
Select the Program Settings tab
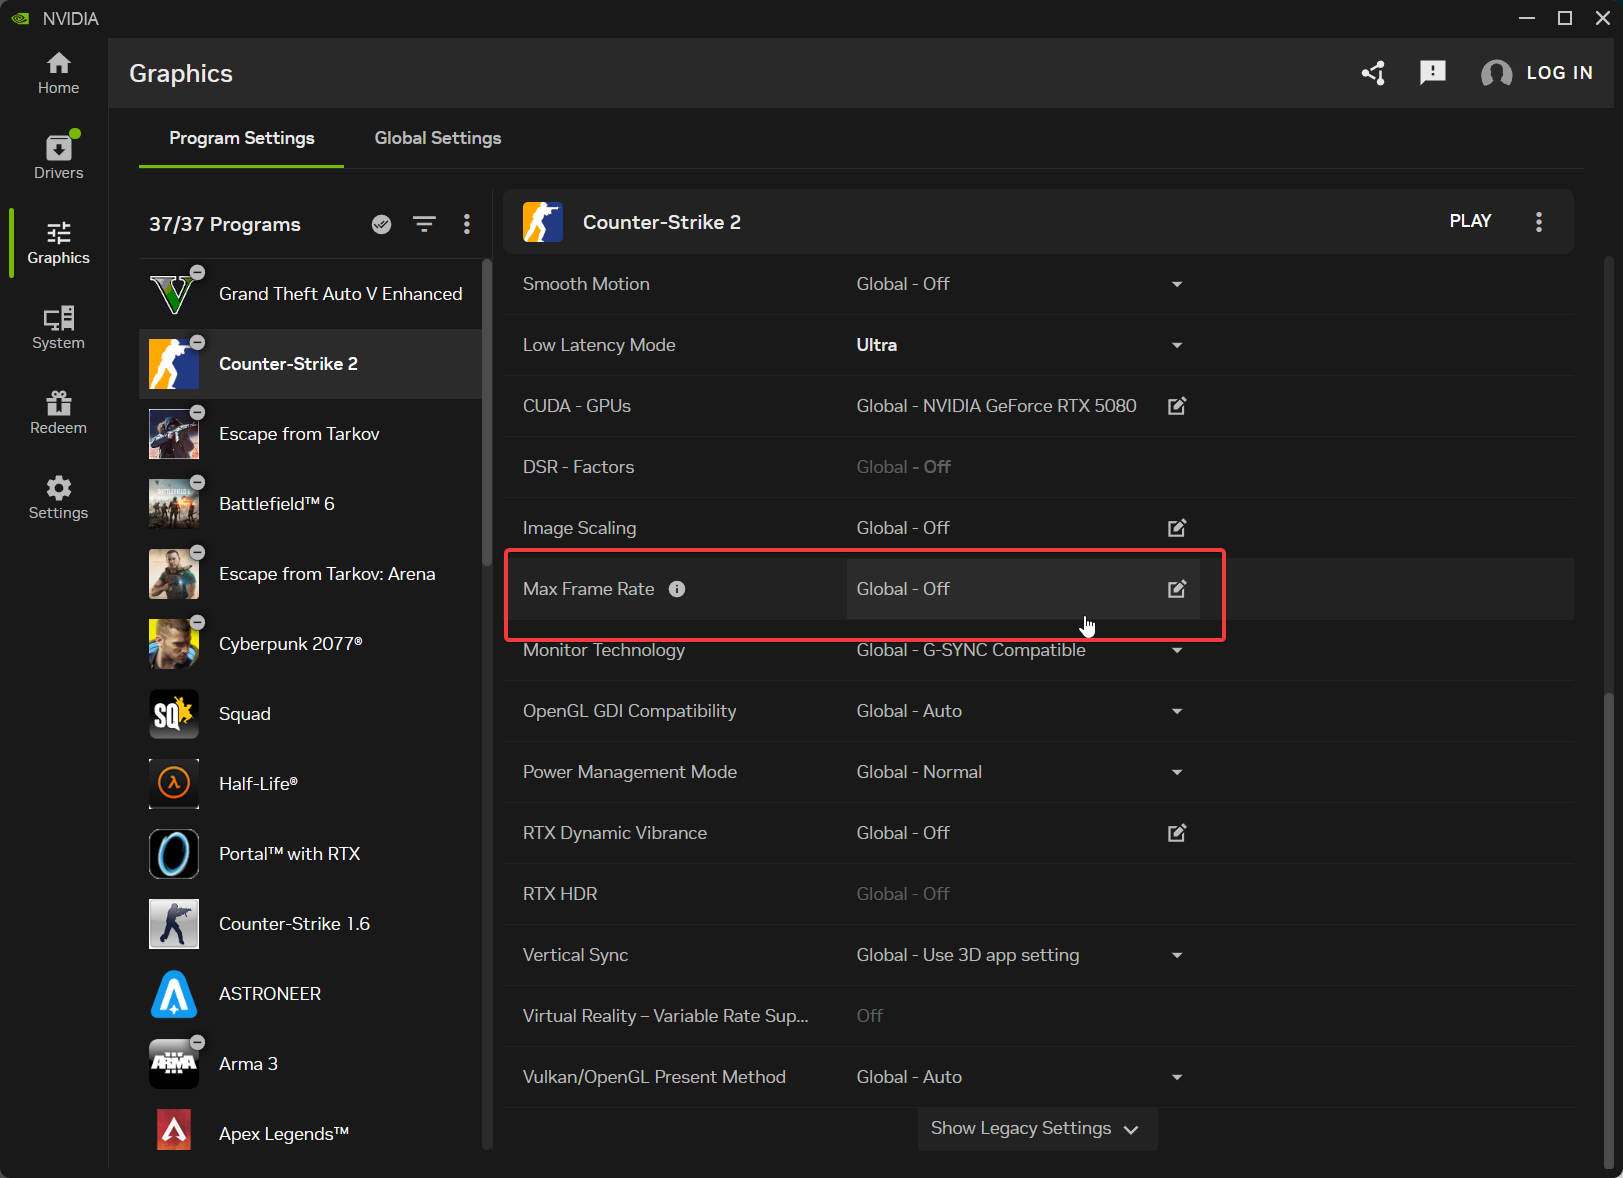pyautogui.click(x=242, y=138)
